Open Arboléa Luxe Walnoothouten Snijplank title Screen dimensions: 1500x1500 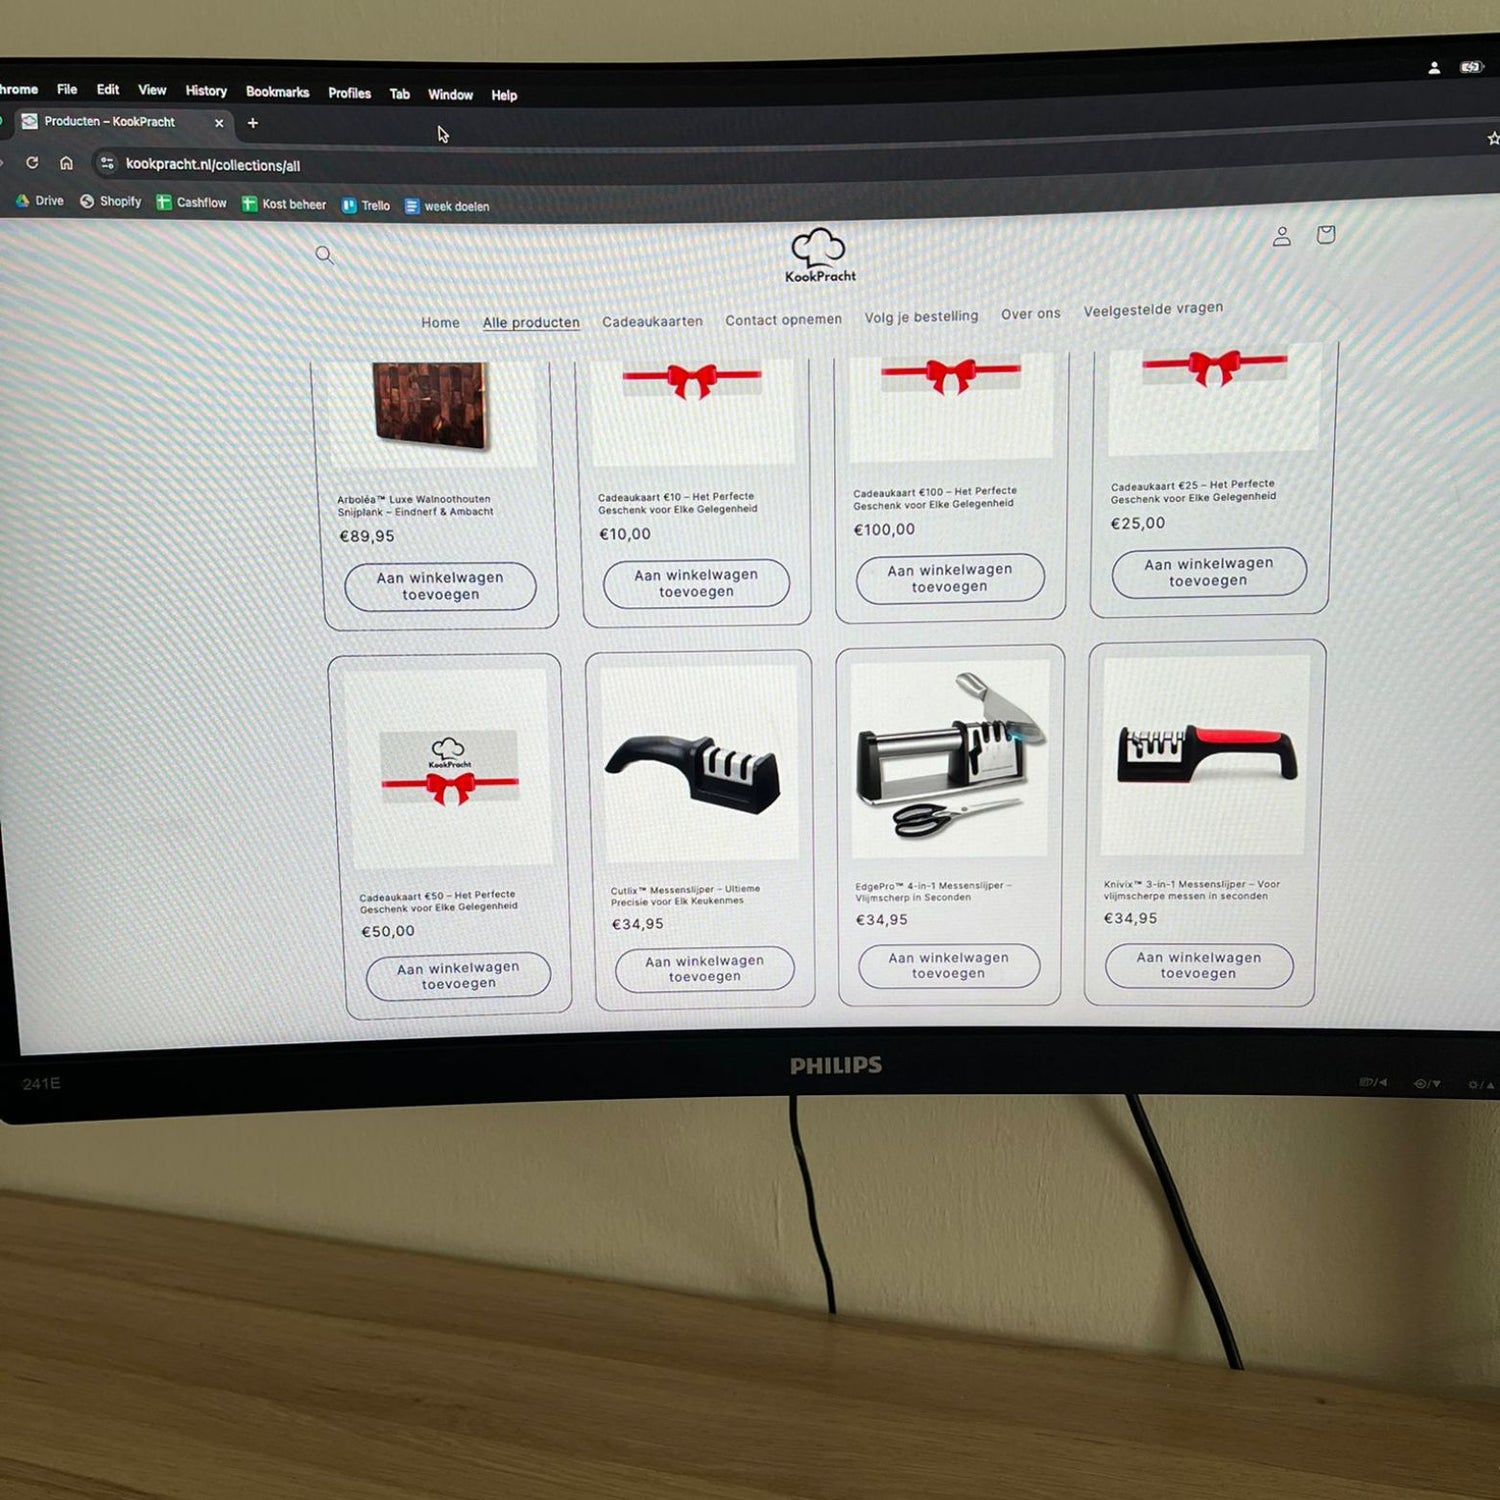click(415, 506)
